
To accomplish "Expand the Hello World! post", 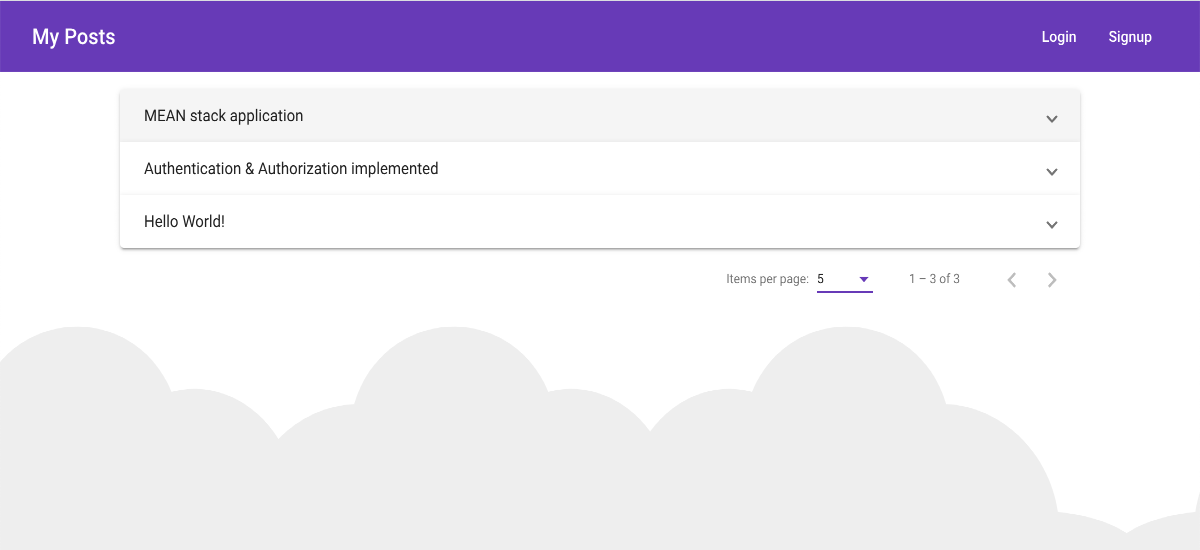I will pos(600,222).
